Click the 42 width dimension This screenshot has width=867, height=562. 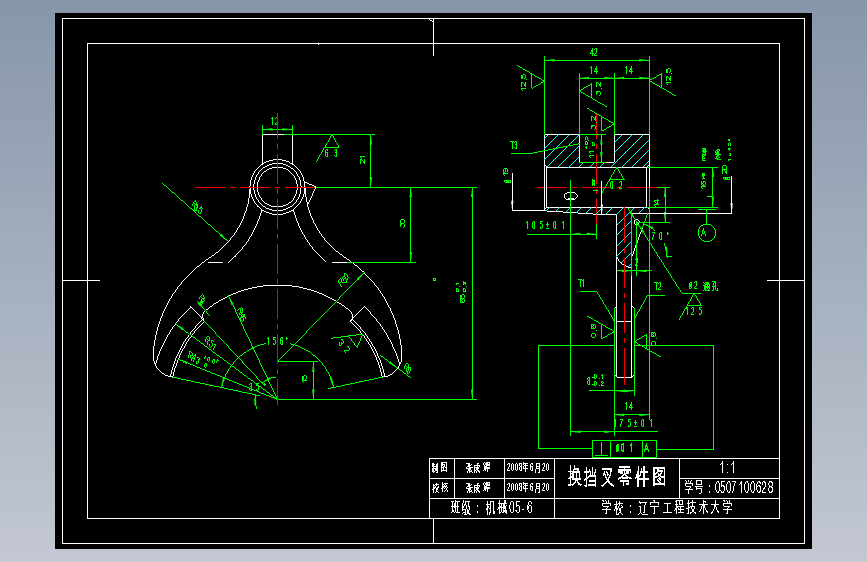(x=593, y=52)
